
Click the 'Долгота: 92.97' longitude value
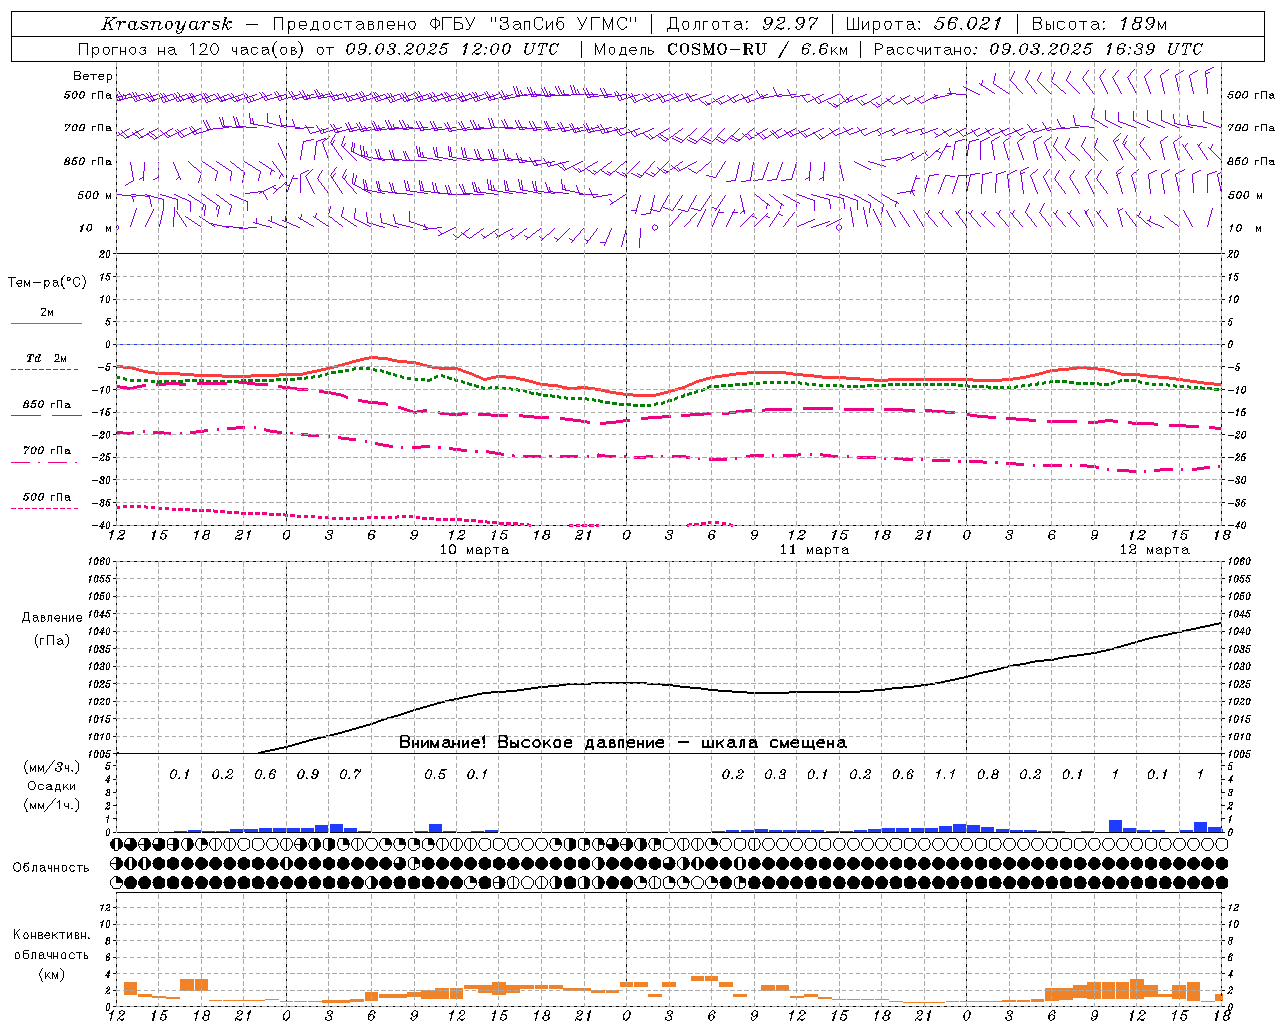(742, 24)
